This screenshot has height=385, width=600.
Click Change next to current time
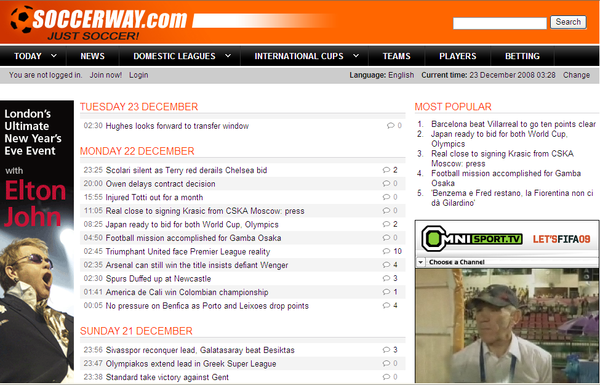point(576,75)
